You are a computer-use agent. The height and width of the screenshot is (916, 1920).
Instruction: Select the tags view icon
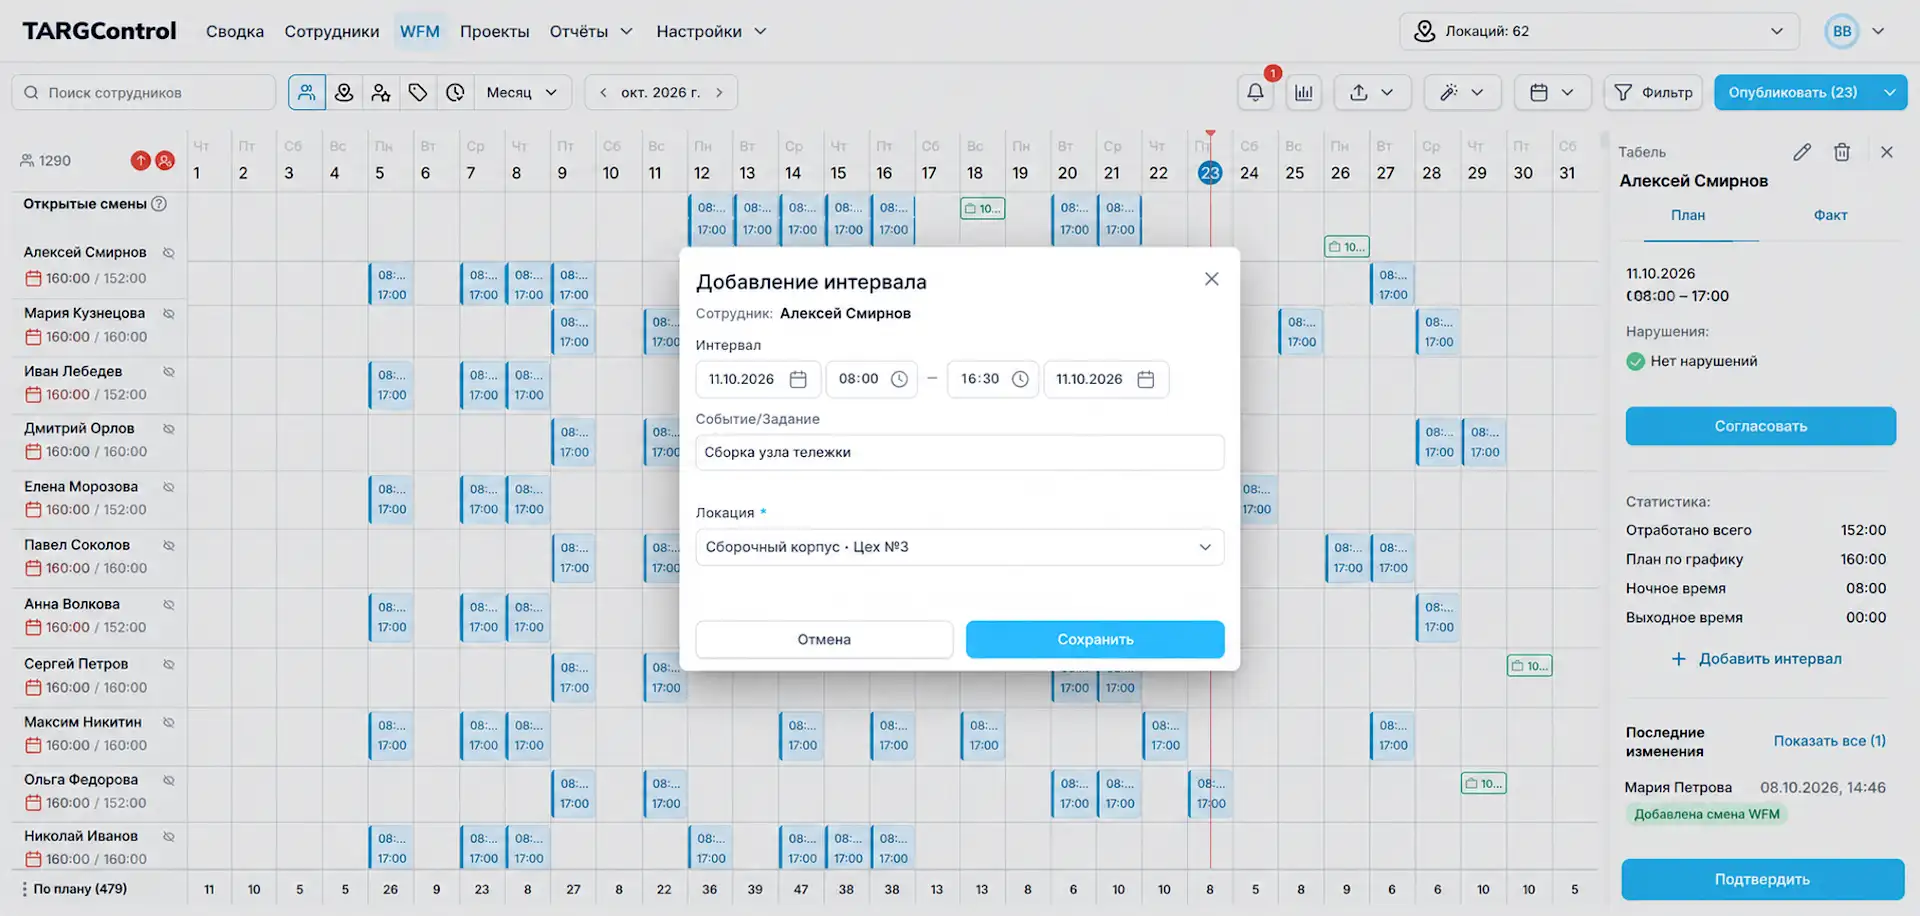418,92
